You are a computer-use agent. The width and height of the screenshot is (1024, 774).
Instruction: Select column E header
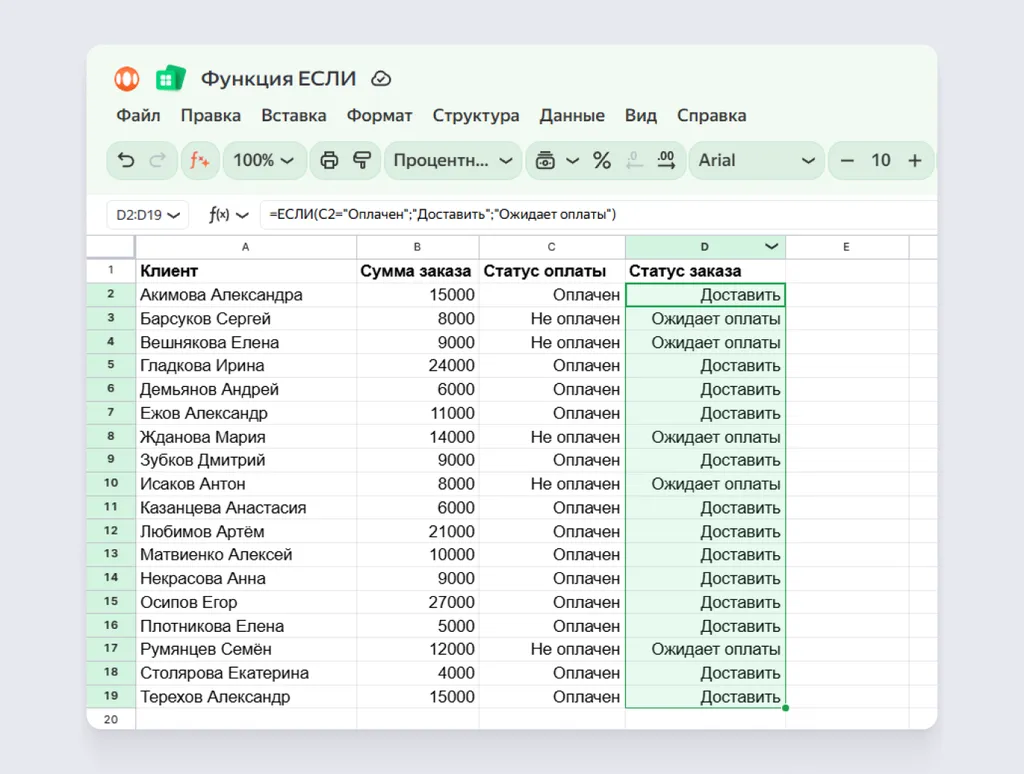[x=846, y=247]
